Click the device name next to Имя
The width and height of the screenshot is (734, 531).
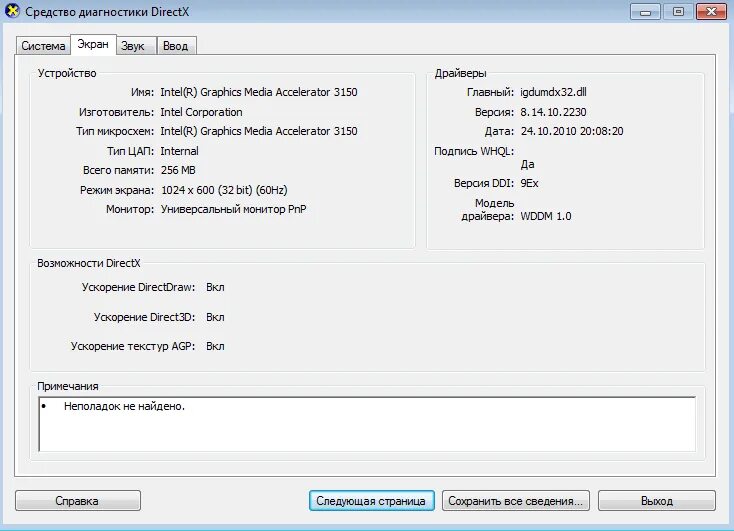click(x=259, y=92)
